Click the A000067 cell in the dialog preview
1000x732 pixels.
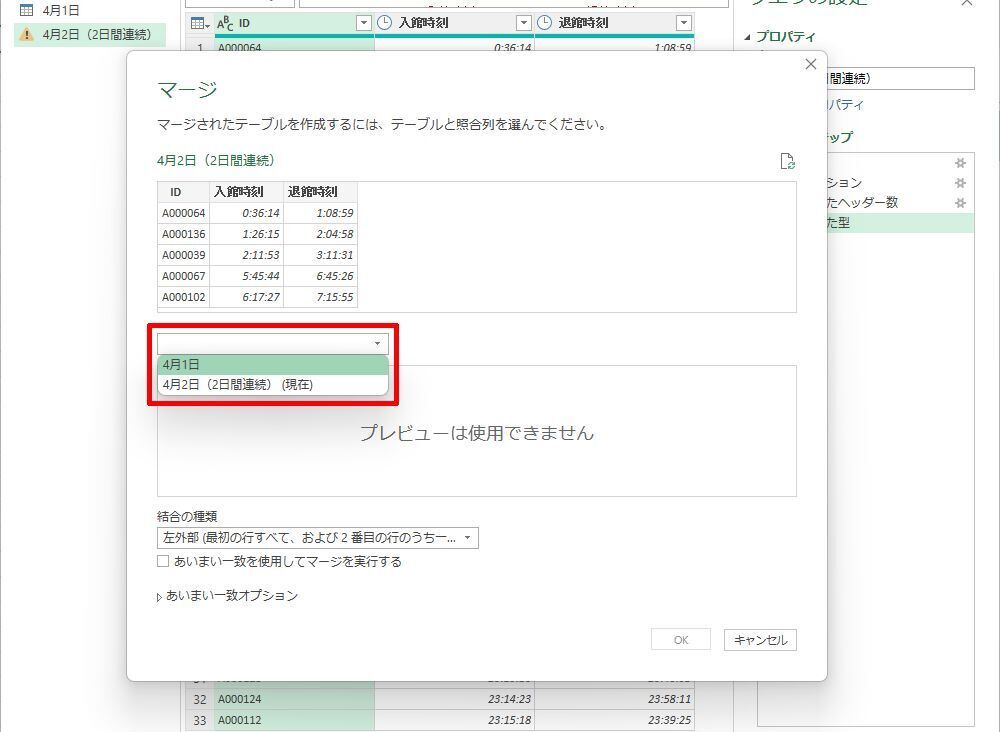[x=184, y=276]
